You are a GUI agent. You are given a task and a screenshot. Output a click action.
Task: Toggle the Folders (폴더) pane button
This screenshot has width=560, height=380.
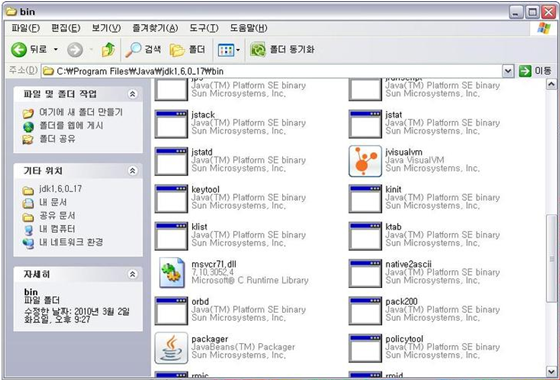tap(188, 50)
